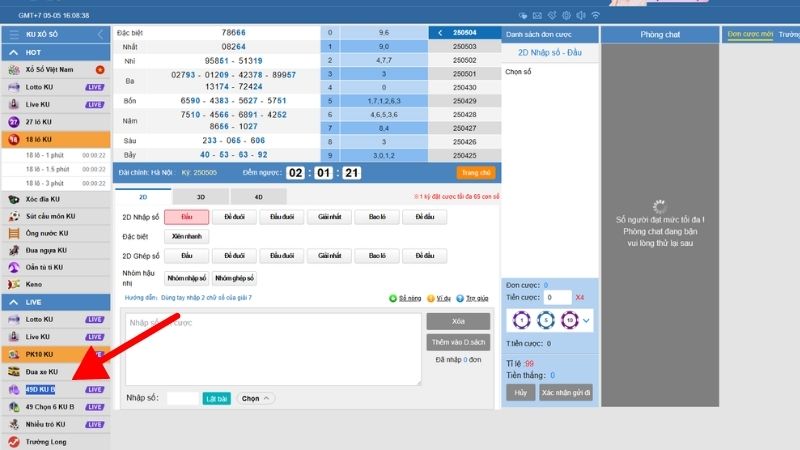The width and height of the screenshot is (800, 450).
Task: Select Đề đuôi in 2D Nhập số row
Action: 234,216
